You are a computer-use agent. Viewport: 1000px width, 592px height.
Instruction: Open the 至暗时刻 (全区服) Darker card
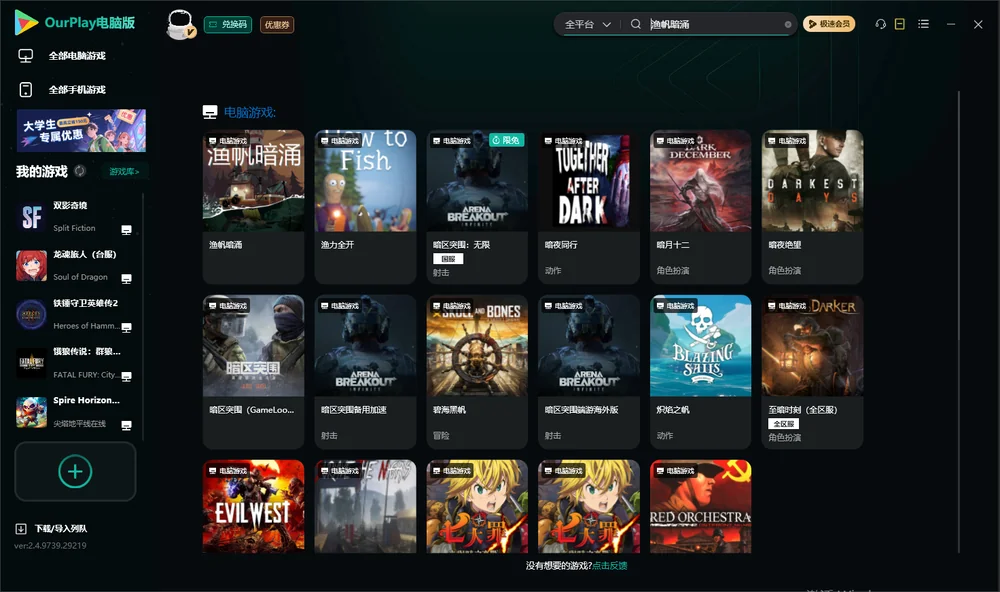point(812,372)
